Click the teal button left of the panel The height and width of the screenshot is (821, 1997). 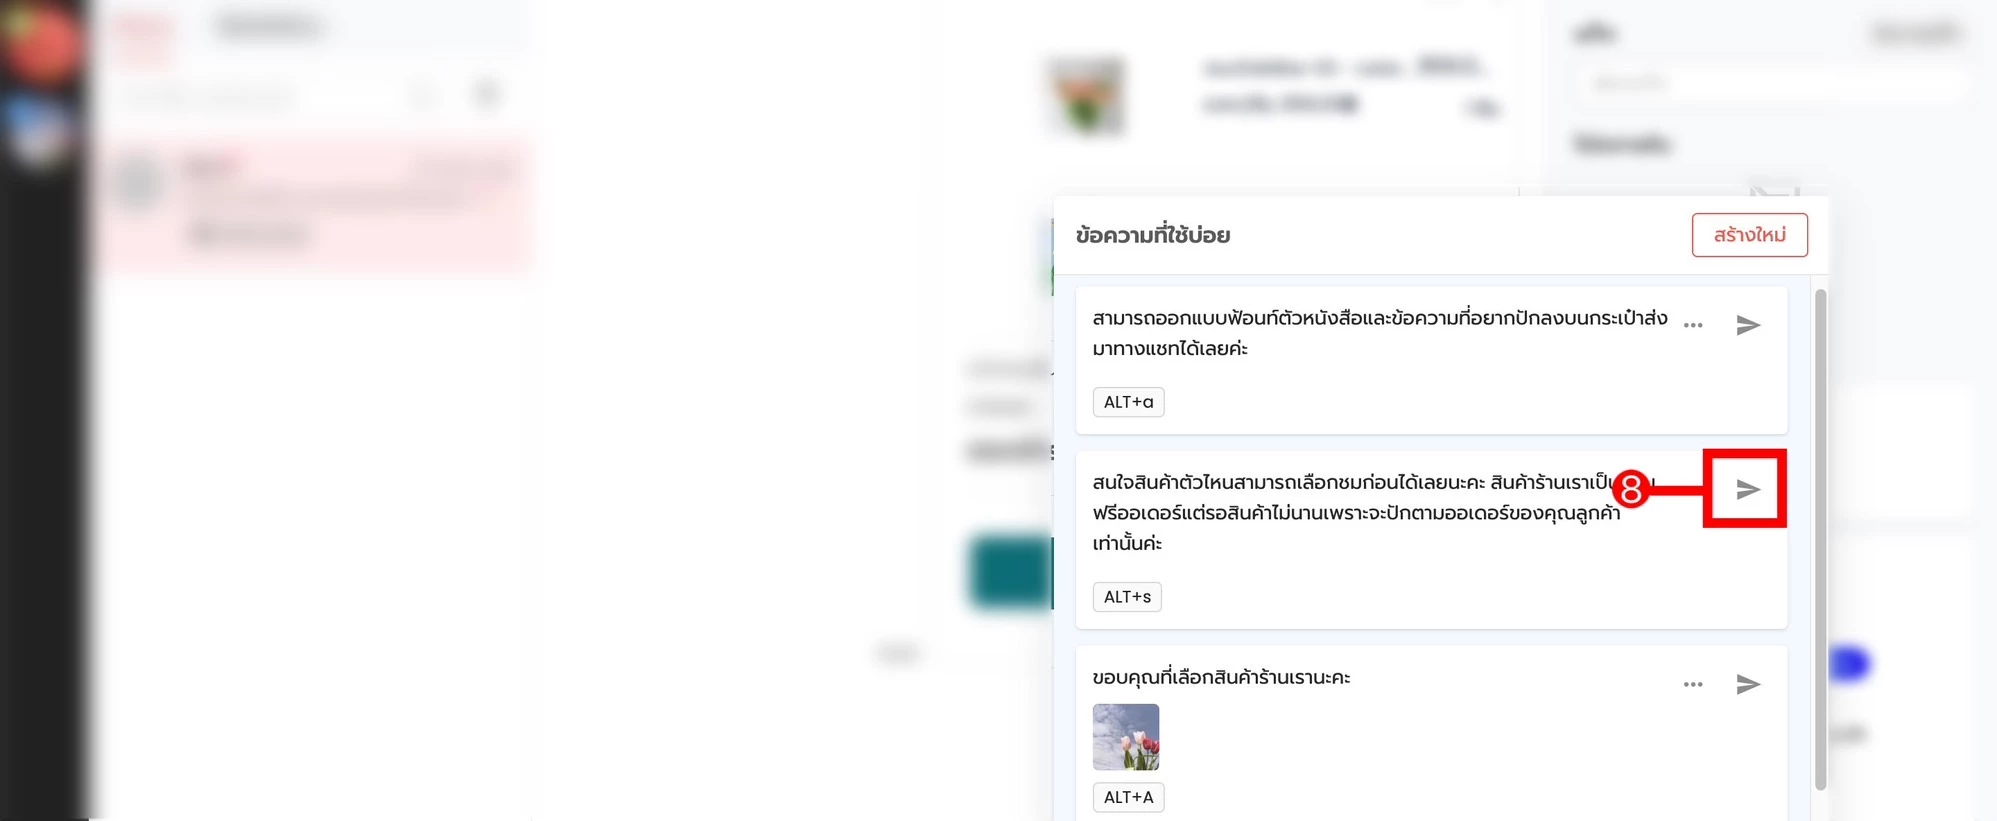(1011, 572)
